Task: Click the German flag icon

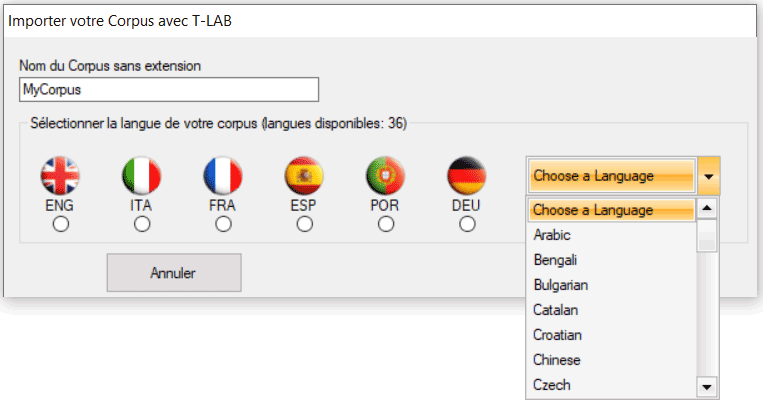Action: click(x=467, y=176)
